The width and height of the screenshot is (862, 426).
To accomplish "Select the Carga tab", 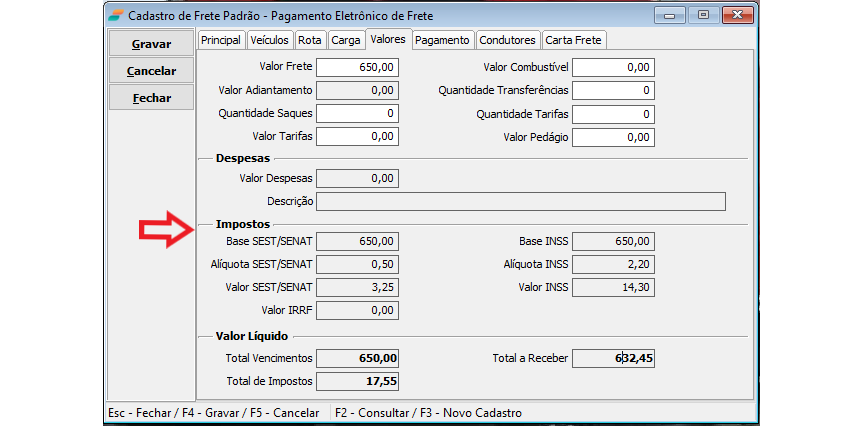I will point(345,40).
